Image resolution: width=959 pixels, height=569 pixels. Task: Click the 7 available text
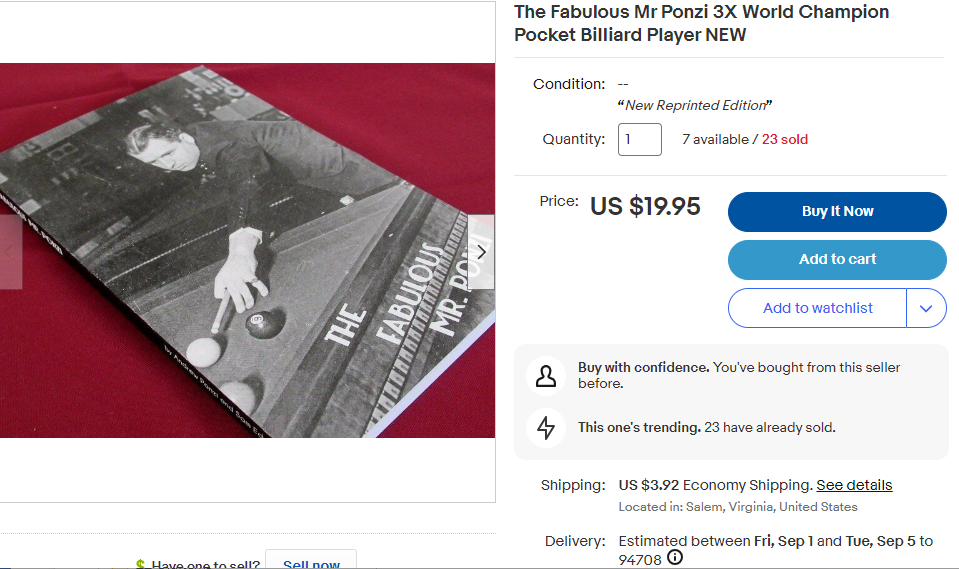715,139
